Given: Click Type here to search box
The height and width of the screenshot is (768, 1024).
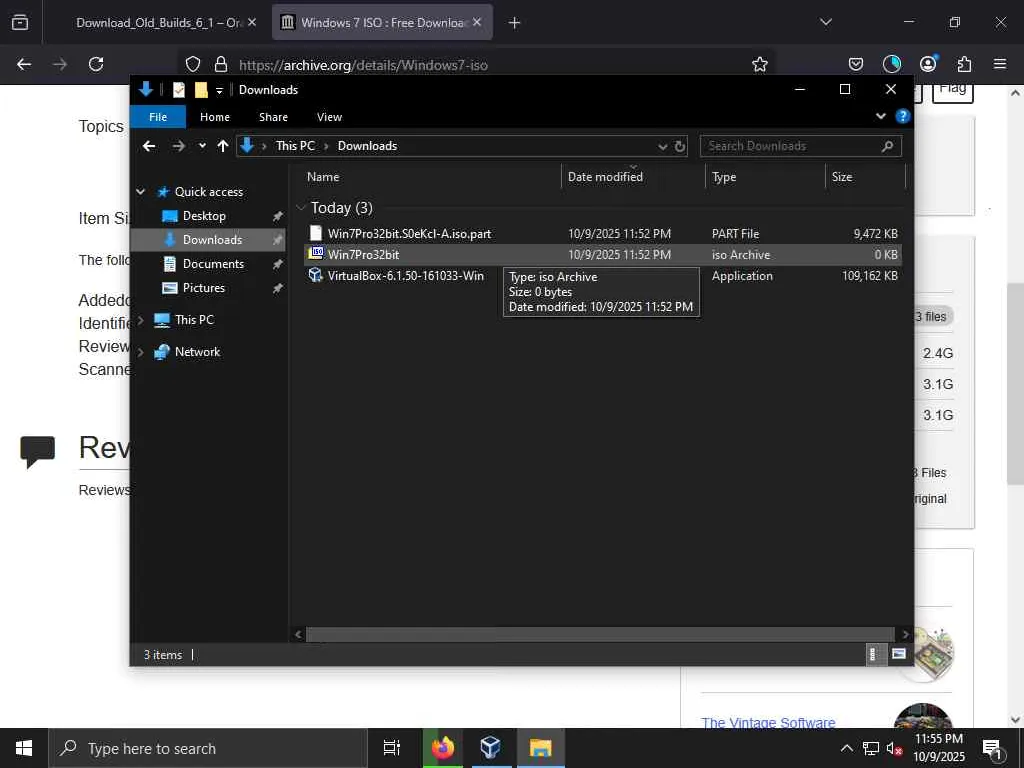Looking at the screenshot, I should (x=208, y=748).
